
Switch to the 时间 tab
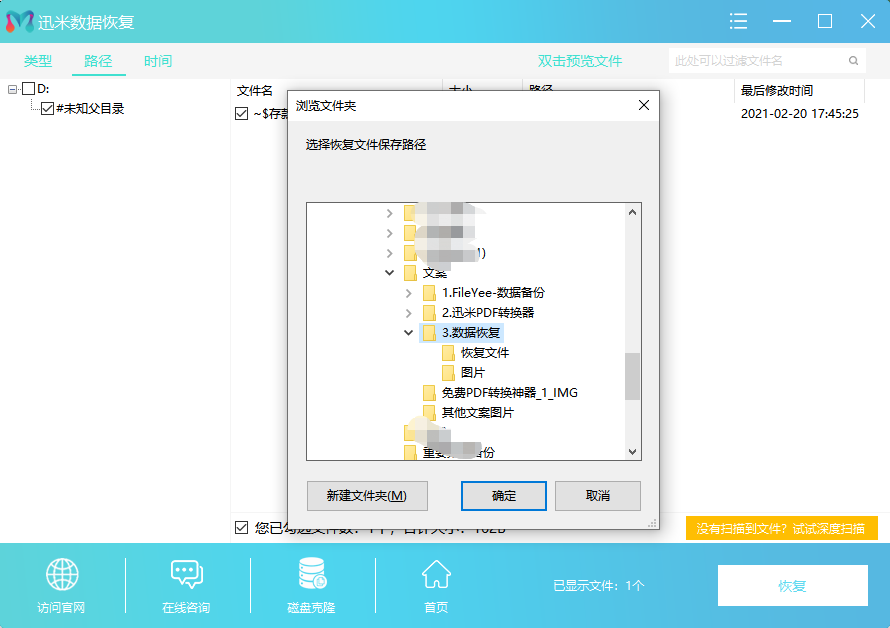pyautogui.click(x=158, y=61)
